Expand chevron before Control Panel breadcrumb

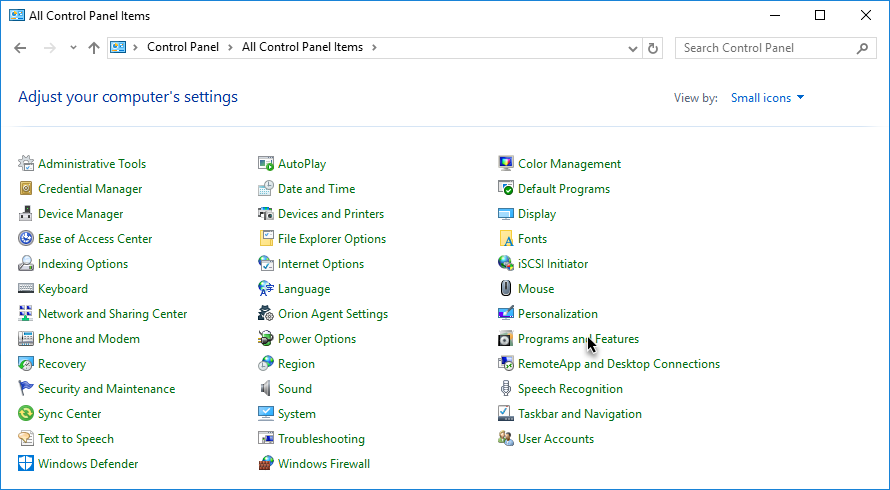point(135,48)
